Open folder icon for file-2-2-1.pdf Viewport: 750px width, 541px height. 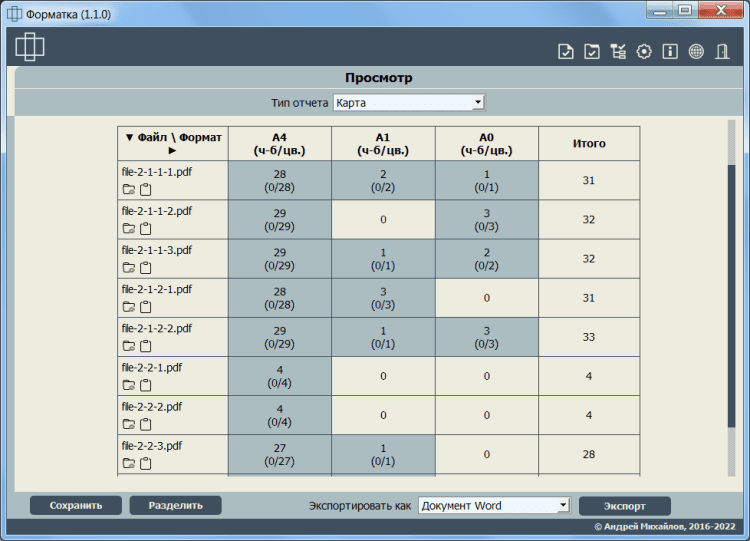[x=129, y=385]
